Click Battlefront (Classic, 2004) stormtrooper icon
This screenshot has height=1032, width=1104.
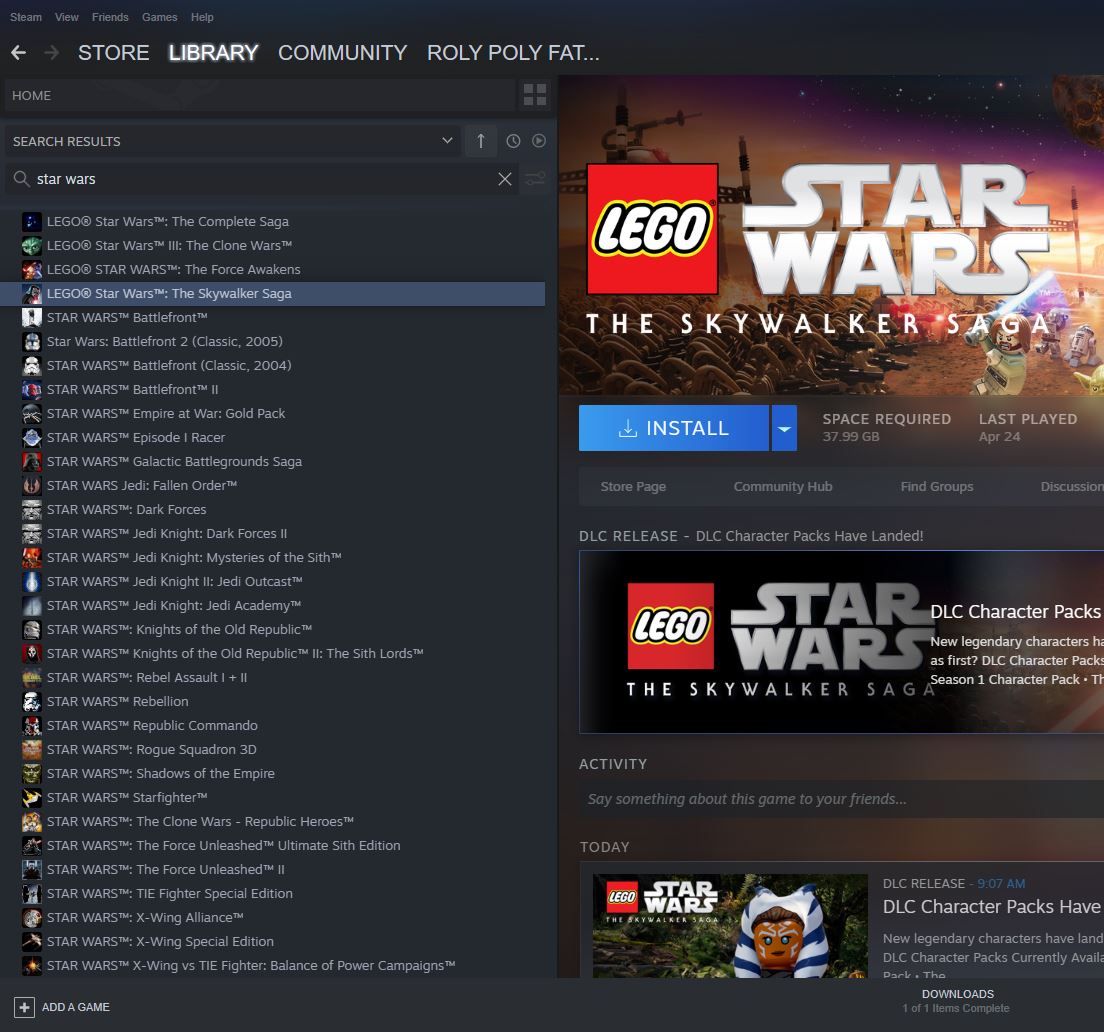click(32, 365)
